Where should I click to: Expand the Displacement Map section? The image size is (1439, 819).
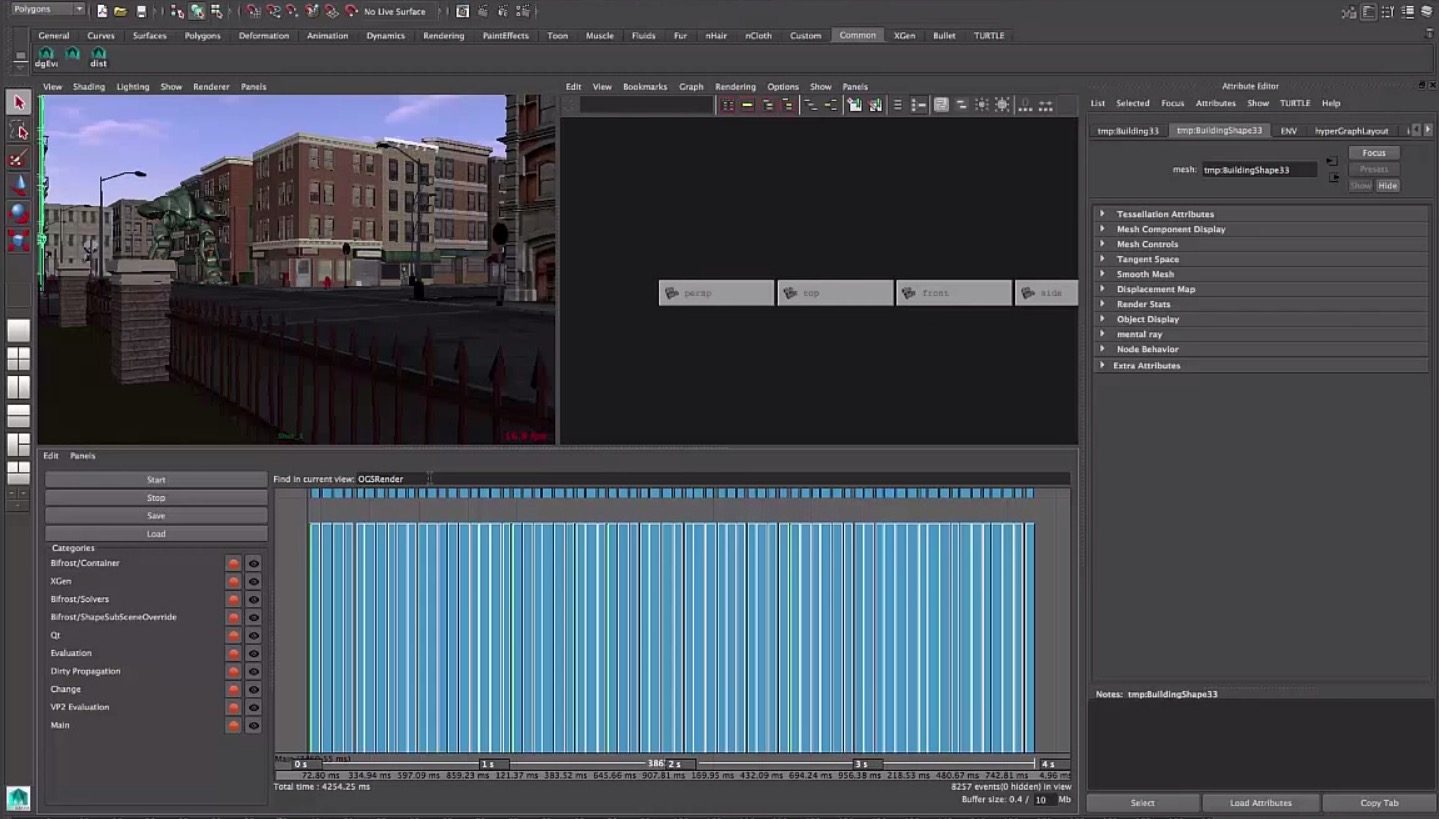click(1260, 289)
